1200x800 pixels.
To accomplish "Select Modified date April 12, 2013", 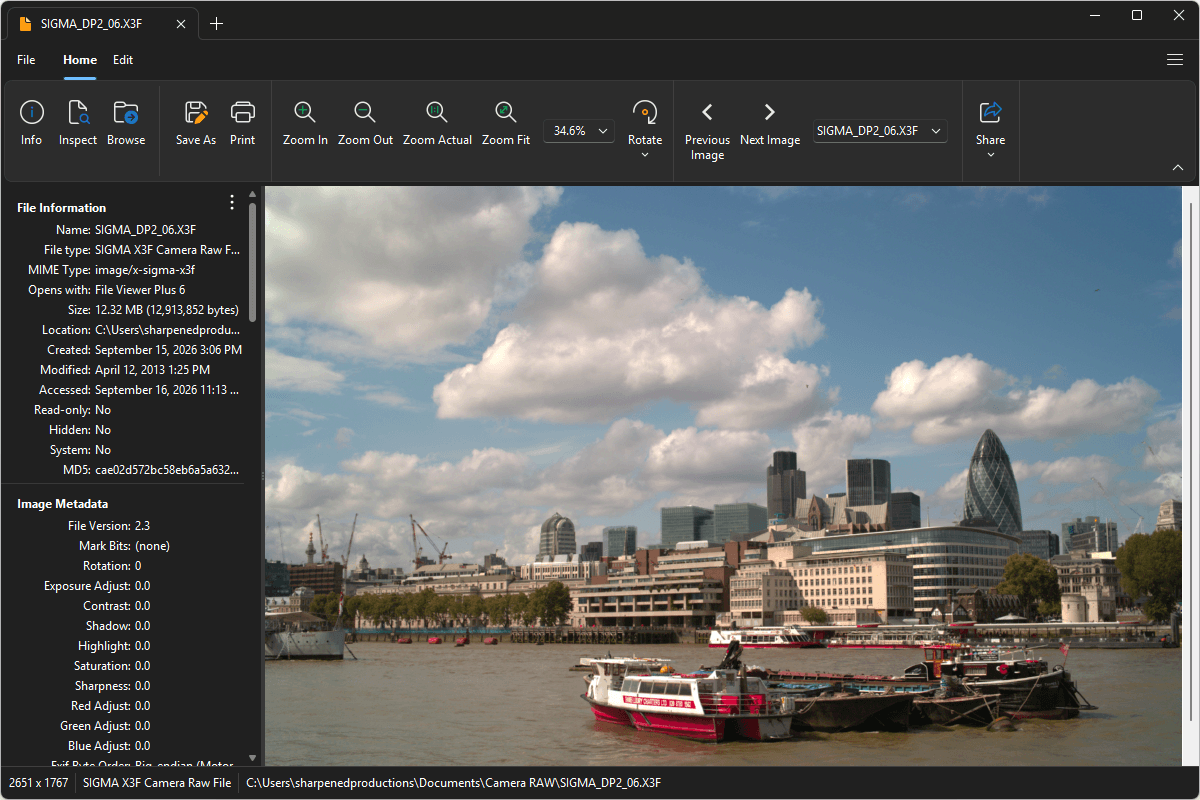I will point(152,370).
